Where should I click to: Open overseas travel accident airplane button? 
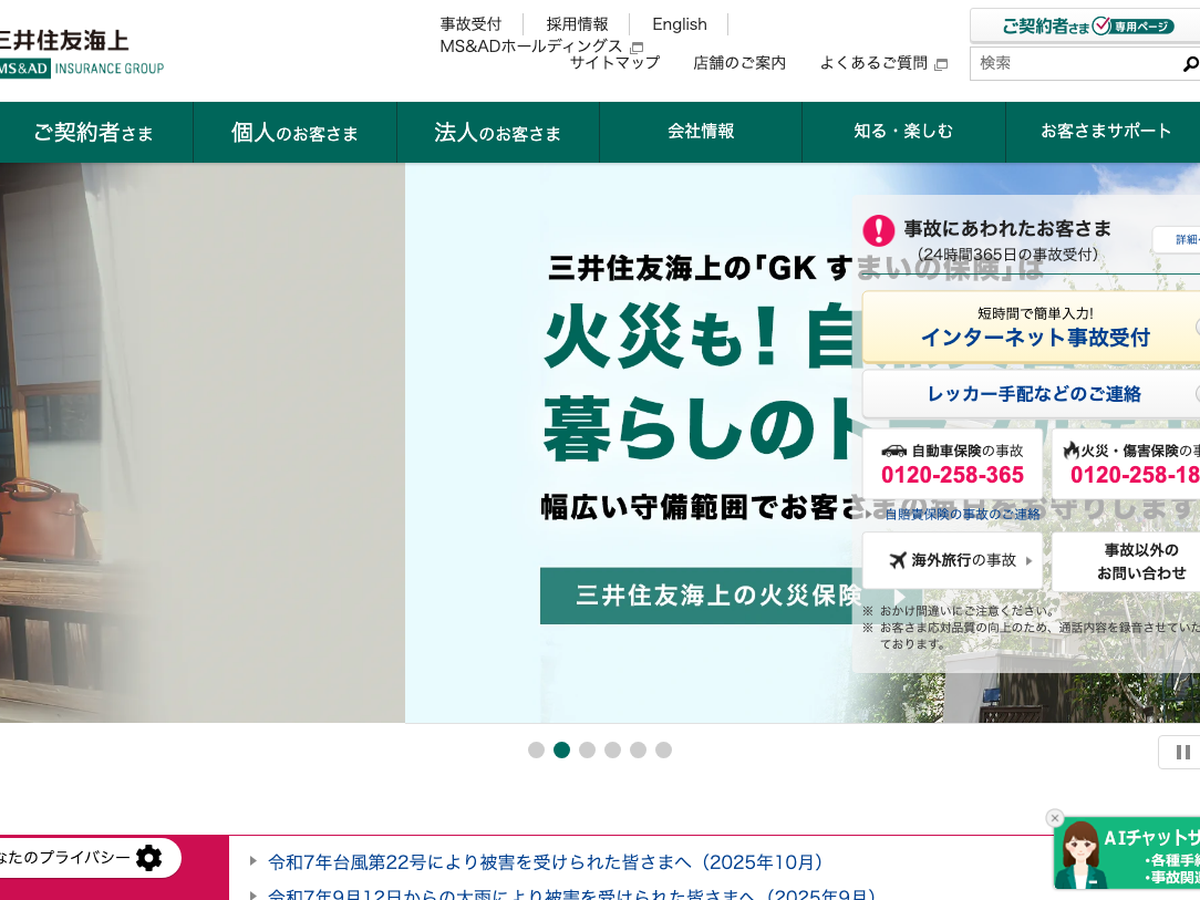(x=952, y=560)
